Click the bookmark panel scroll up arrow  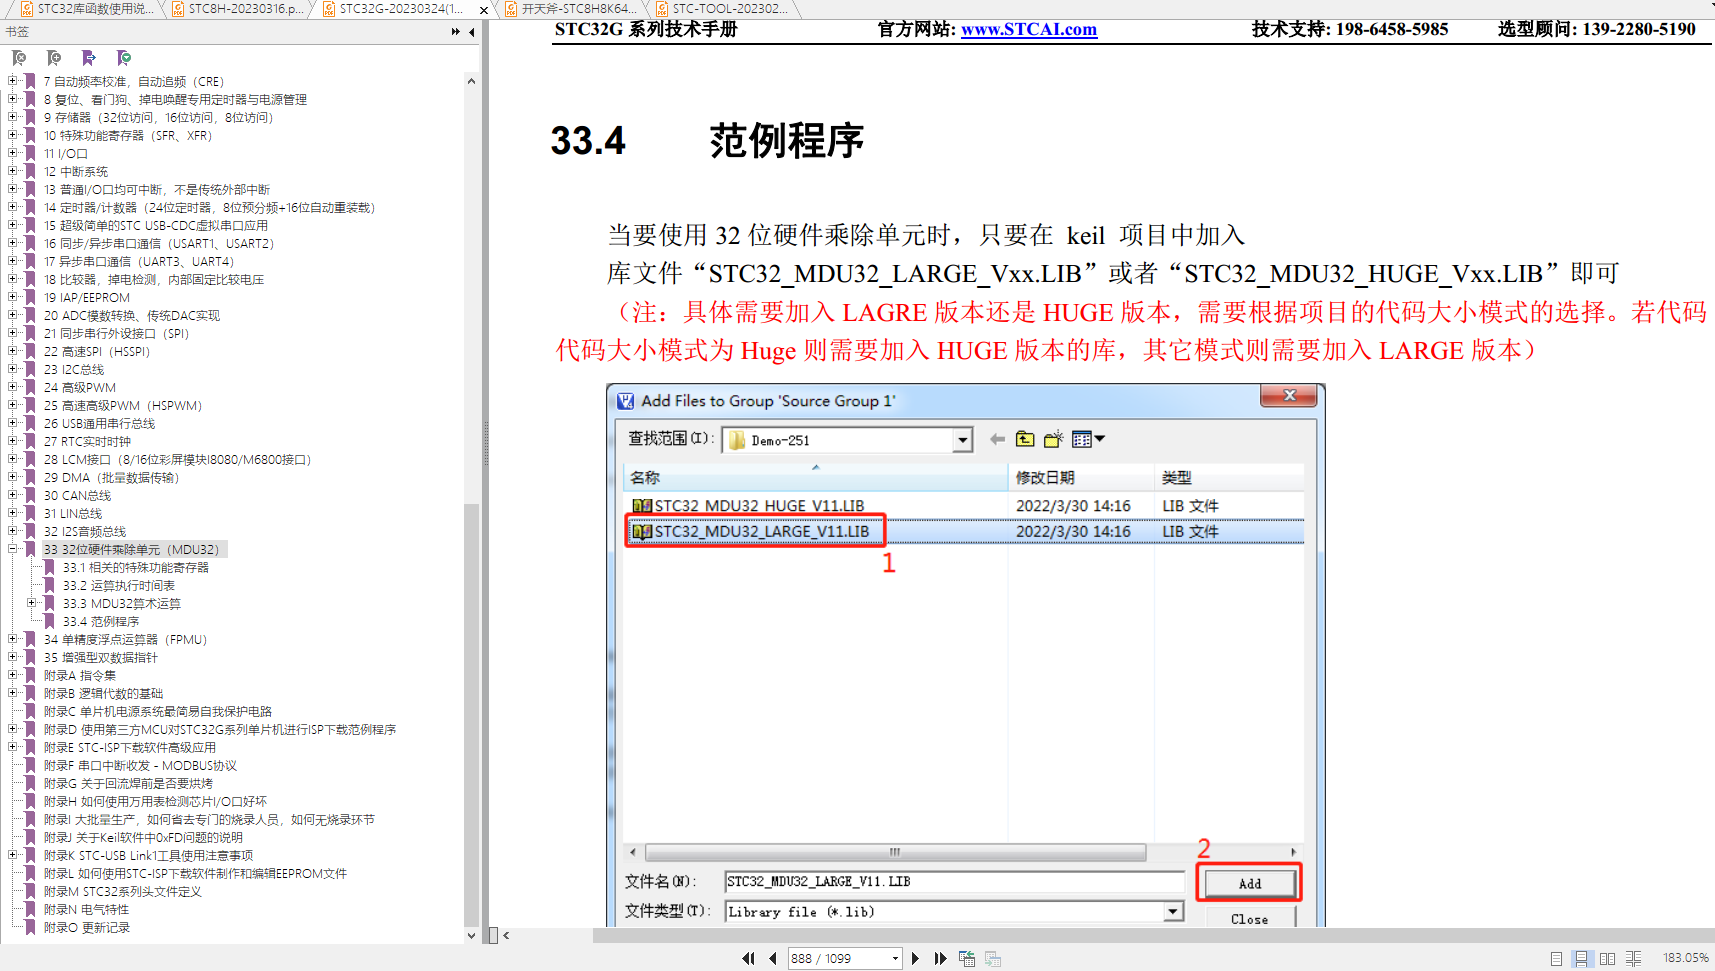pos(471,81)
